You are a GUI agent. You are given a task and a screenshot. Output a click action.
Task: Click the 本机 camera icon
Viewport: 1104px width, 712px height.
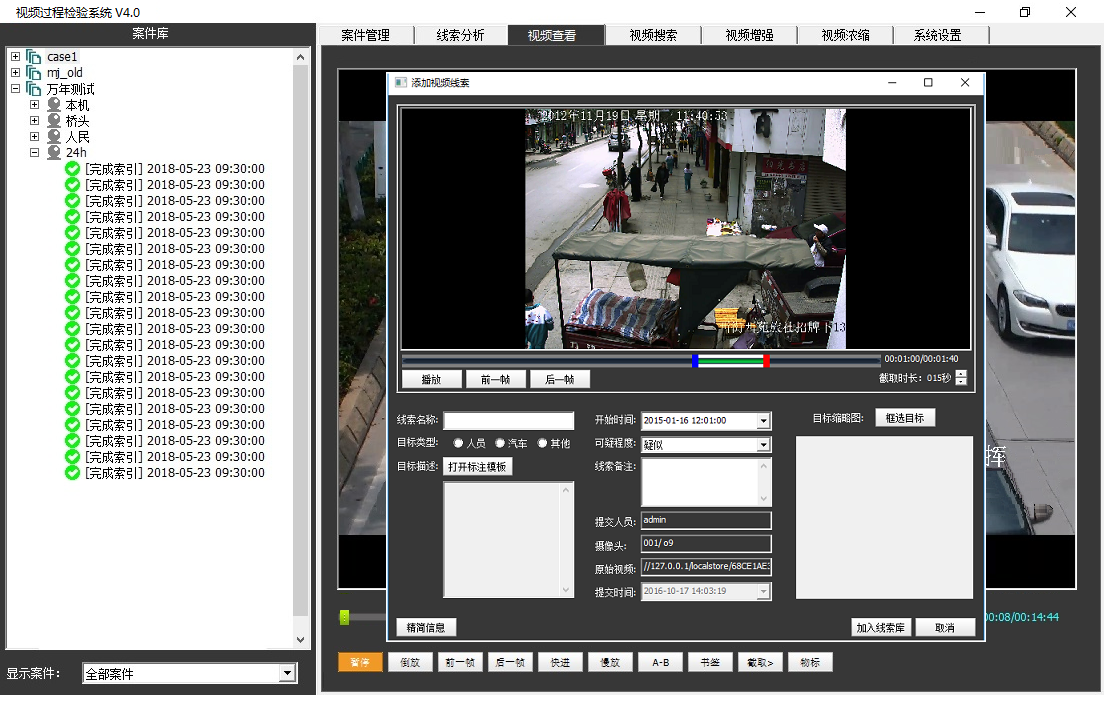(54, 105)
